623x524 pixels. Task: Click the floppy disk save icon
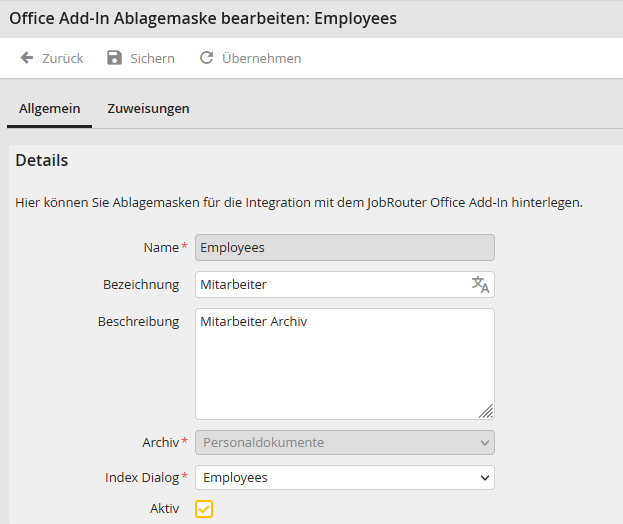(x=114, y=58)
